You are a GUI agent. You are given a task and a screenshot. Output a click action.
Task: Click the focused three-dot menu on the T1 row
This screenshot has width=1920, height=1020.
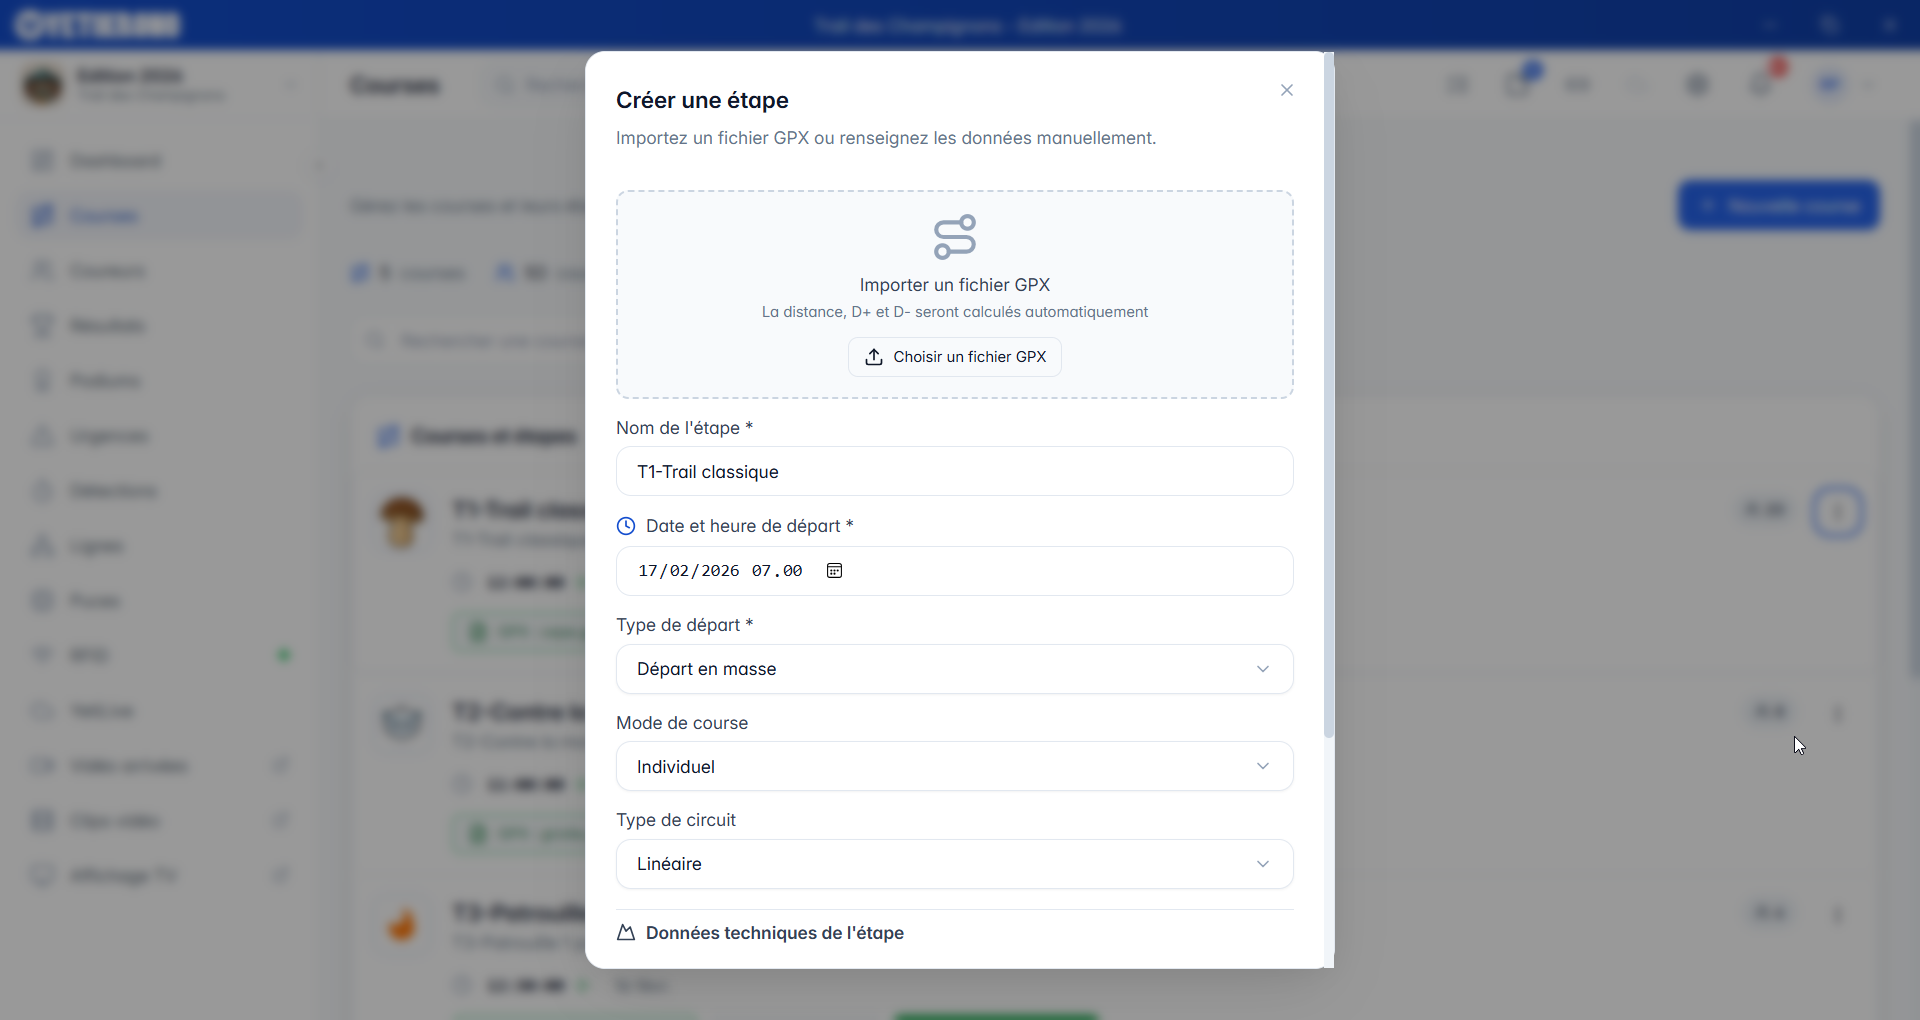[x=1837, y=512]
